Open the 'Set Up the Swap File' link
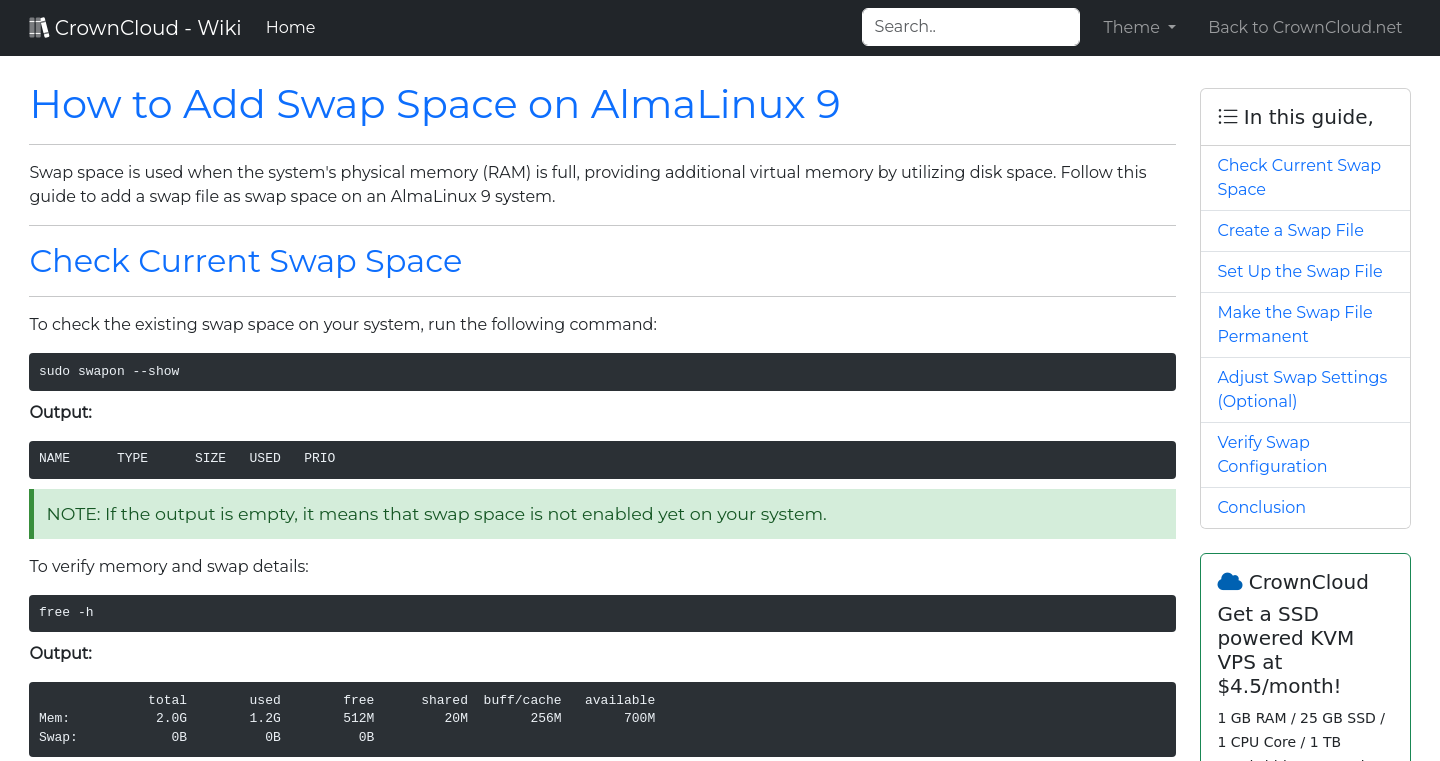This screenshot has width=1440, height=761. coord(1299,271)
